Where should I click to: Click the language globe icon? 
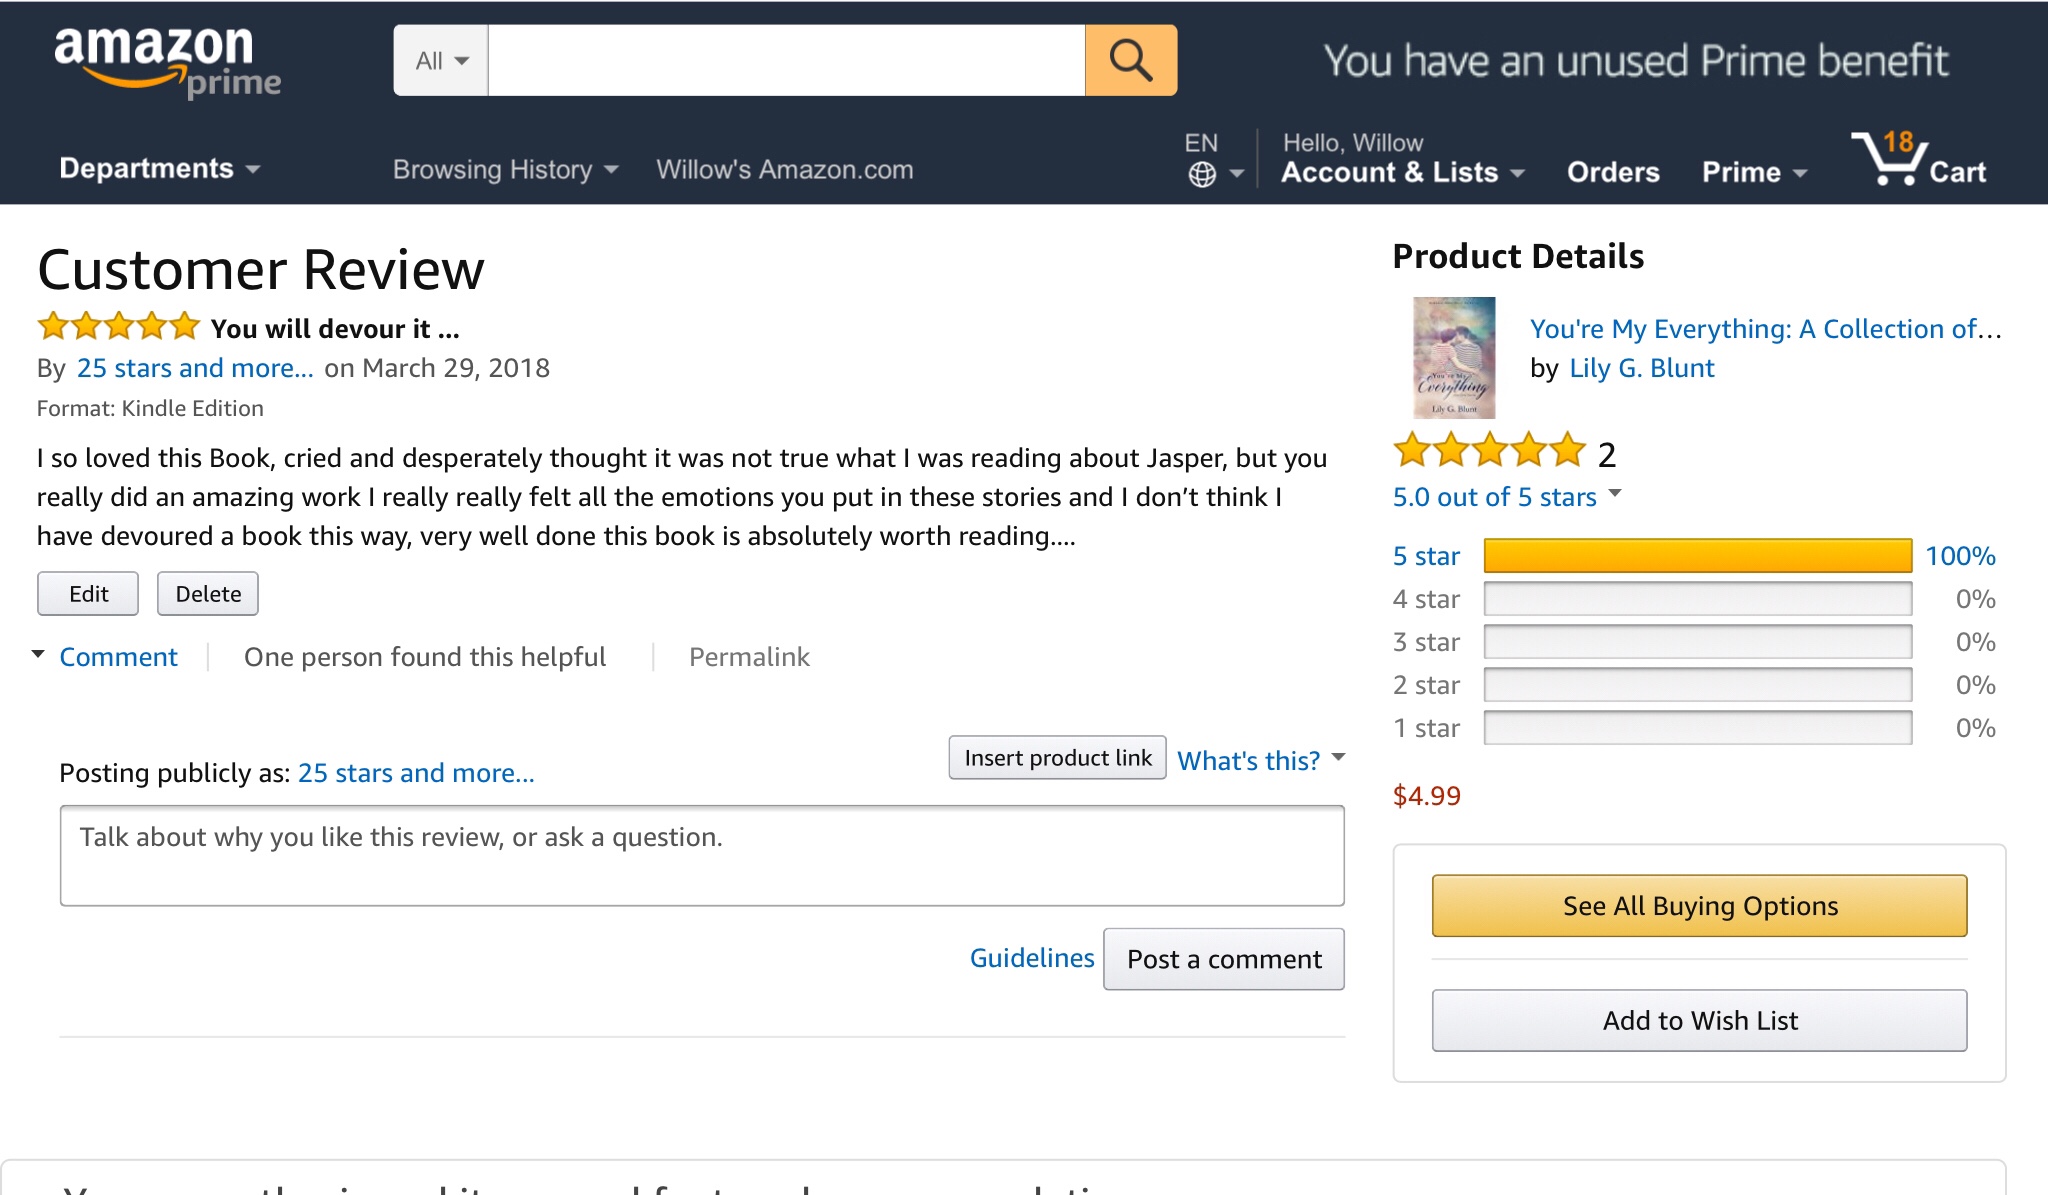(1202, 174)
